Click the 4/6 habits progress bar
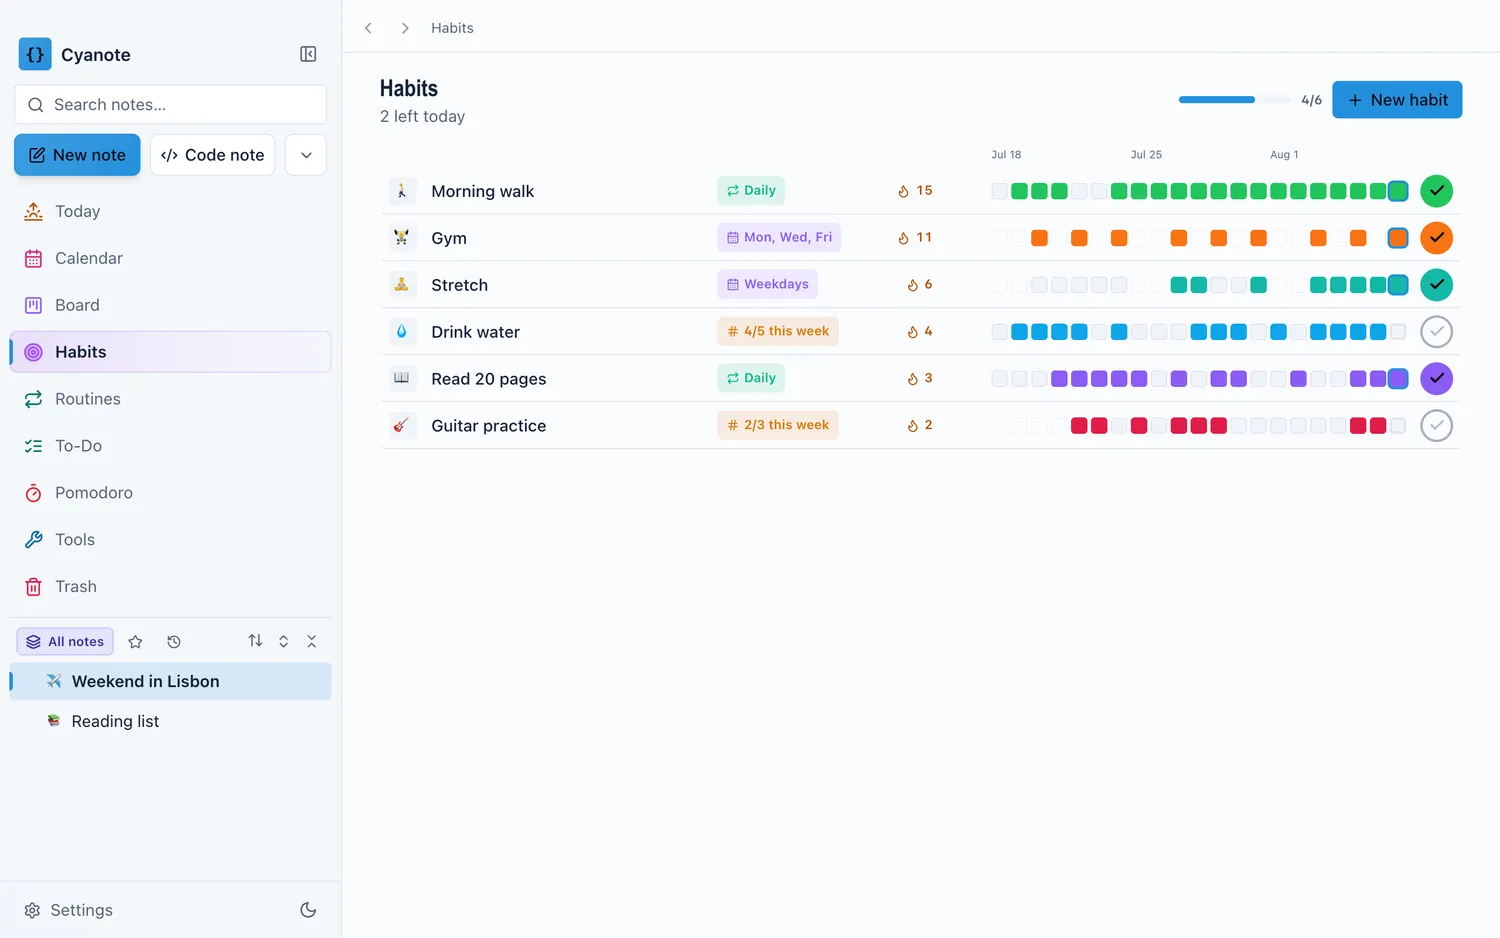1500x938 pixels. click(x=1234, y=100)
